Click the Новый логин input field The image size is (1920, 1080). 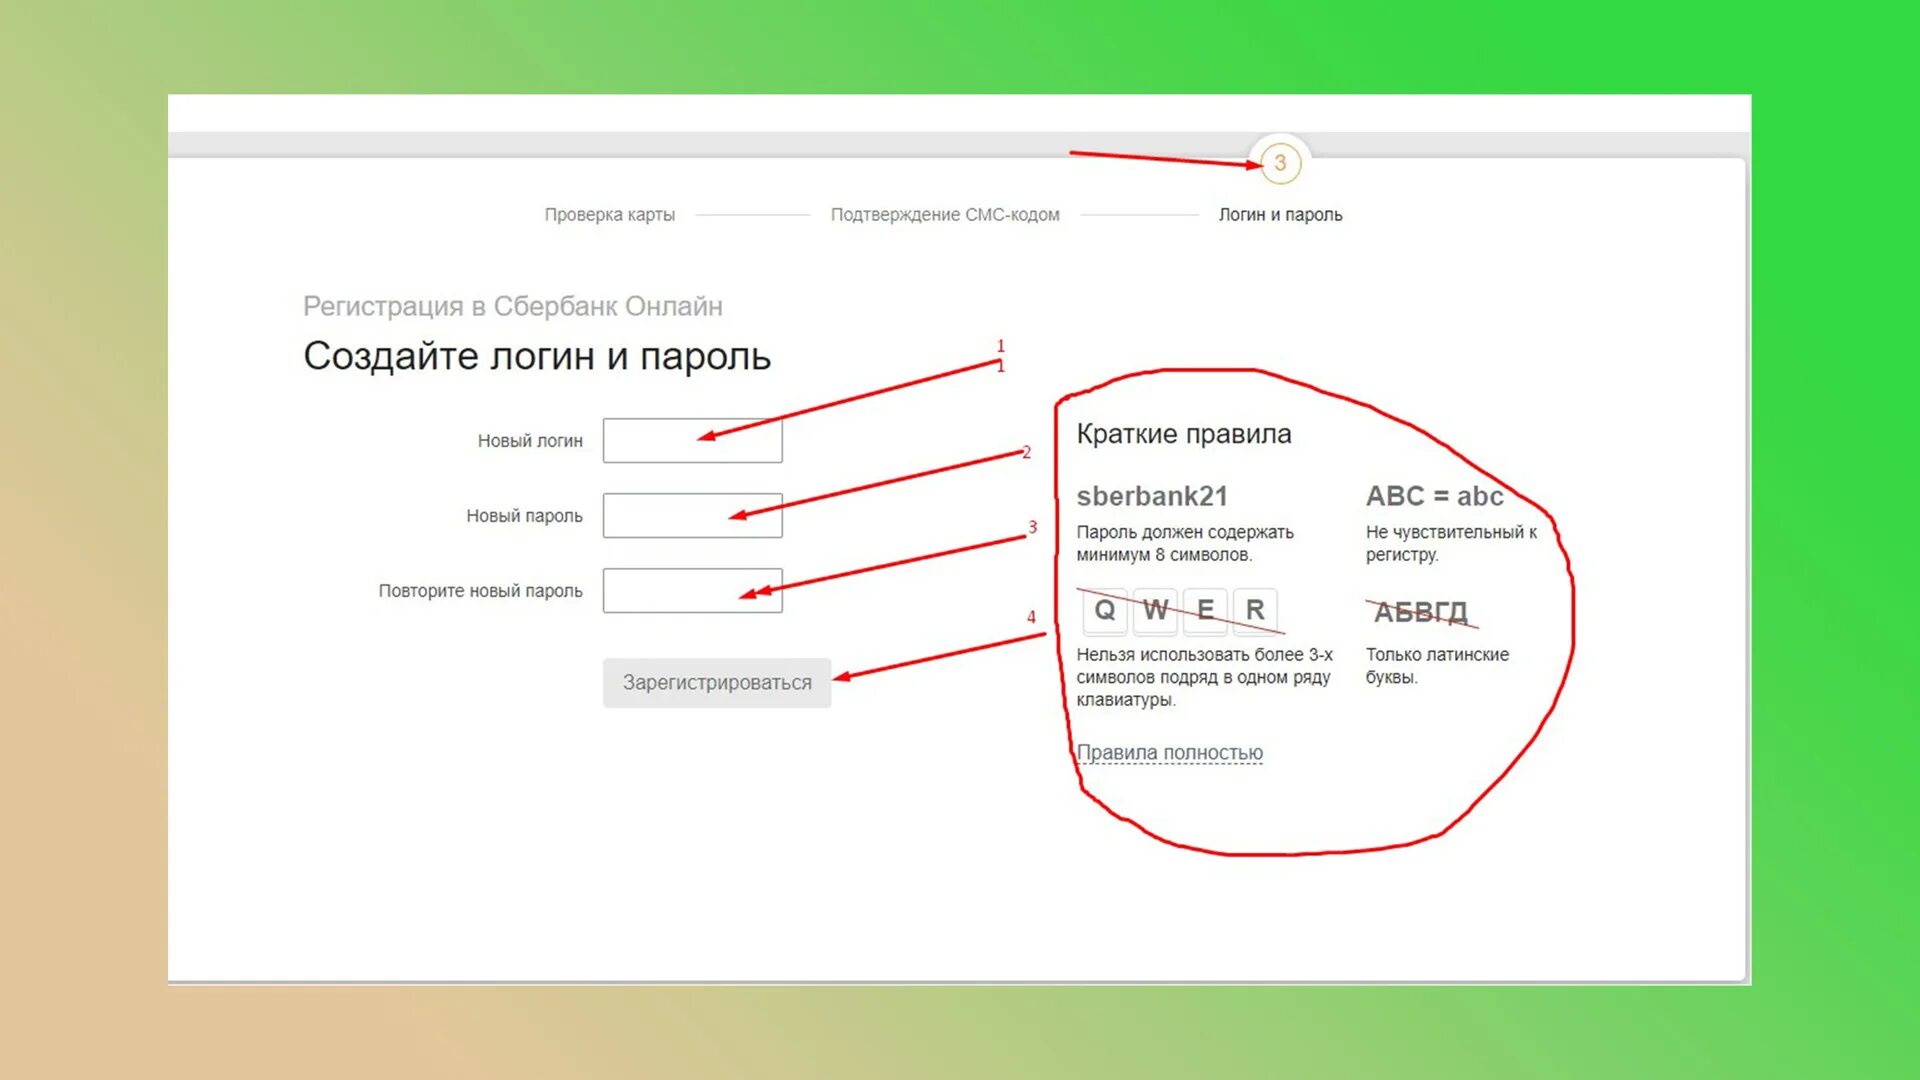pos(692,440)
